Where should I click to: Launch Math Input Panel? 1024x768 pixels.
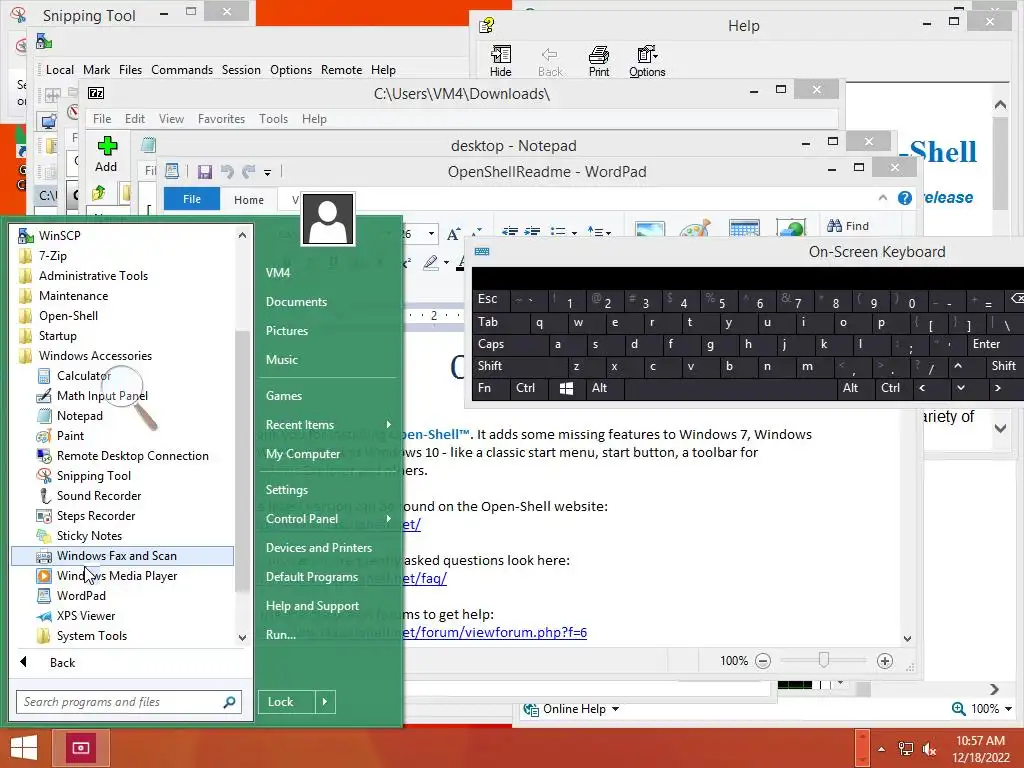tap(102, 396)
